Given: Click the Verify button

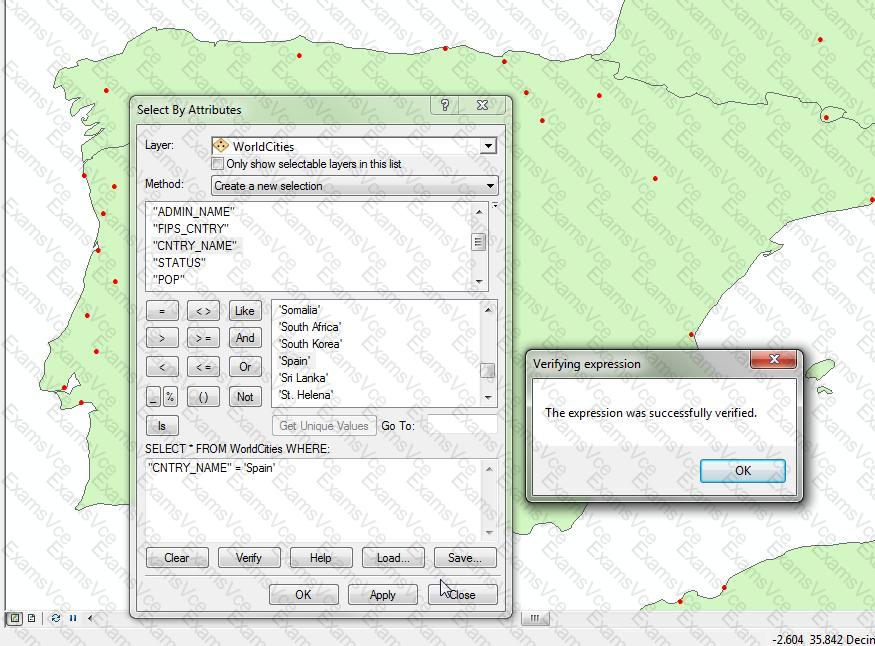Looking at the screenshot, I should click(x=248, y=558).
